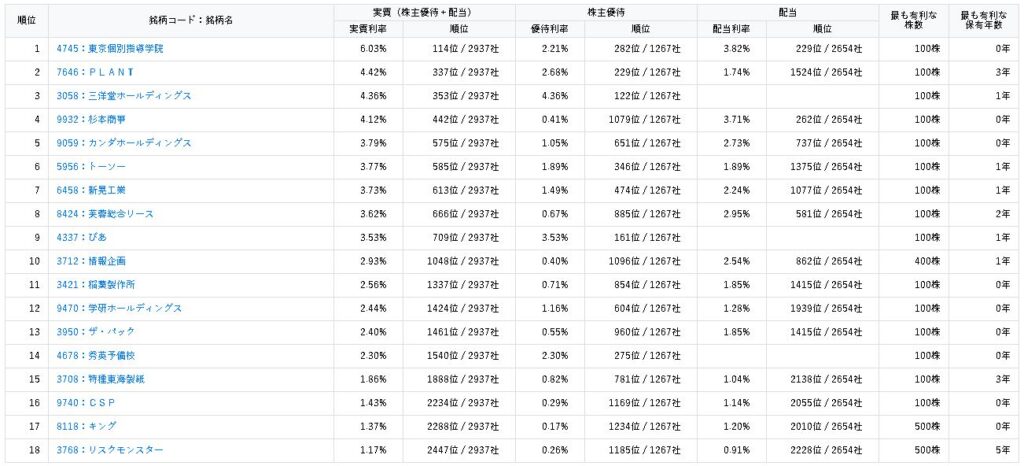Click the 9059:カンダホールディングス link
The height and width of the screenshot is (466, 1024).
click(x=124, y=143)
